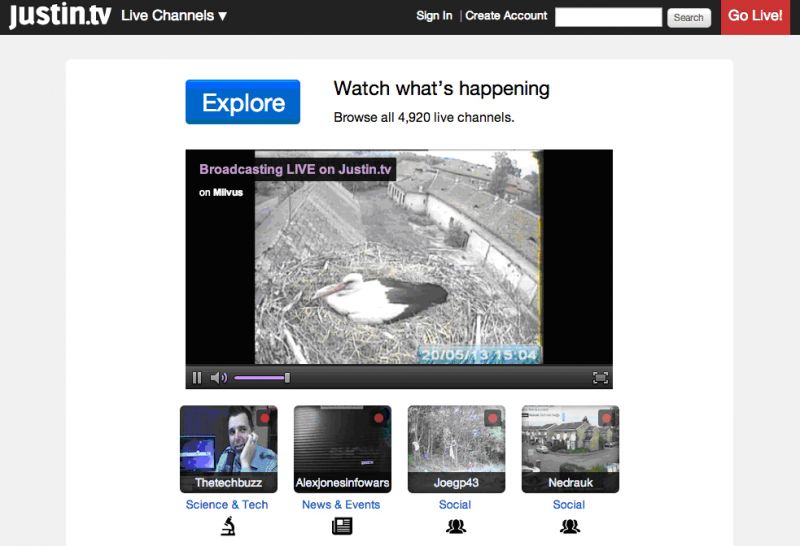This screenshot has width=800, height=546.
Task: Click the Milvus channel name in the video overlay
Action: click(228, 192)
